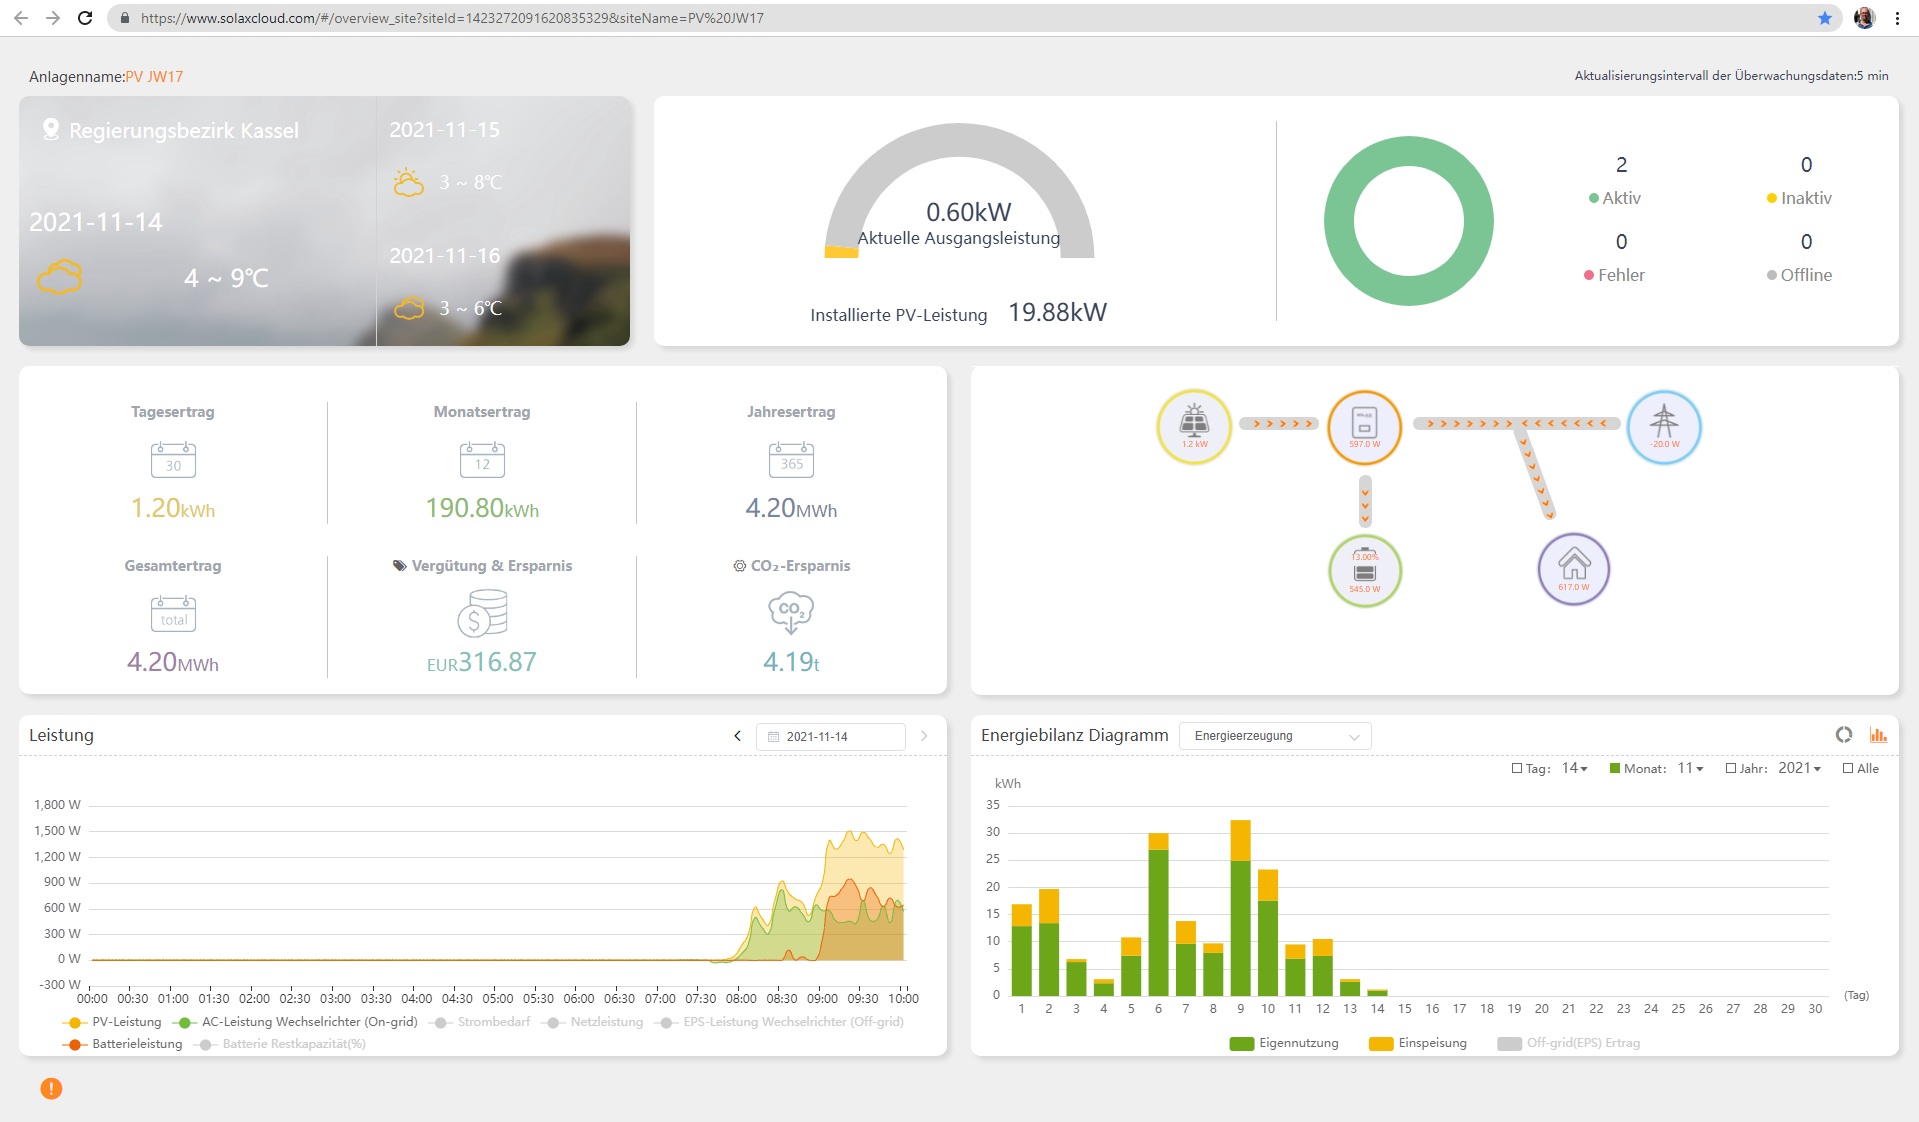Click the Leistung date field 2021-11-14
Viewport: 1919px width, 1122px height.
(x=830, y=736)
